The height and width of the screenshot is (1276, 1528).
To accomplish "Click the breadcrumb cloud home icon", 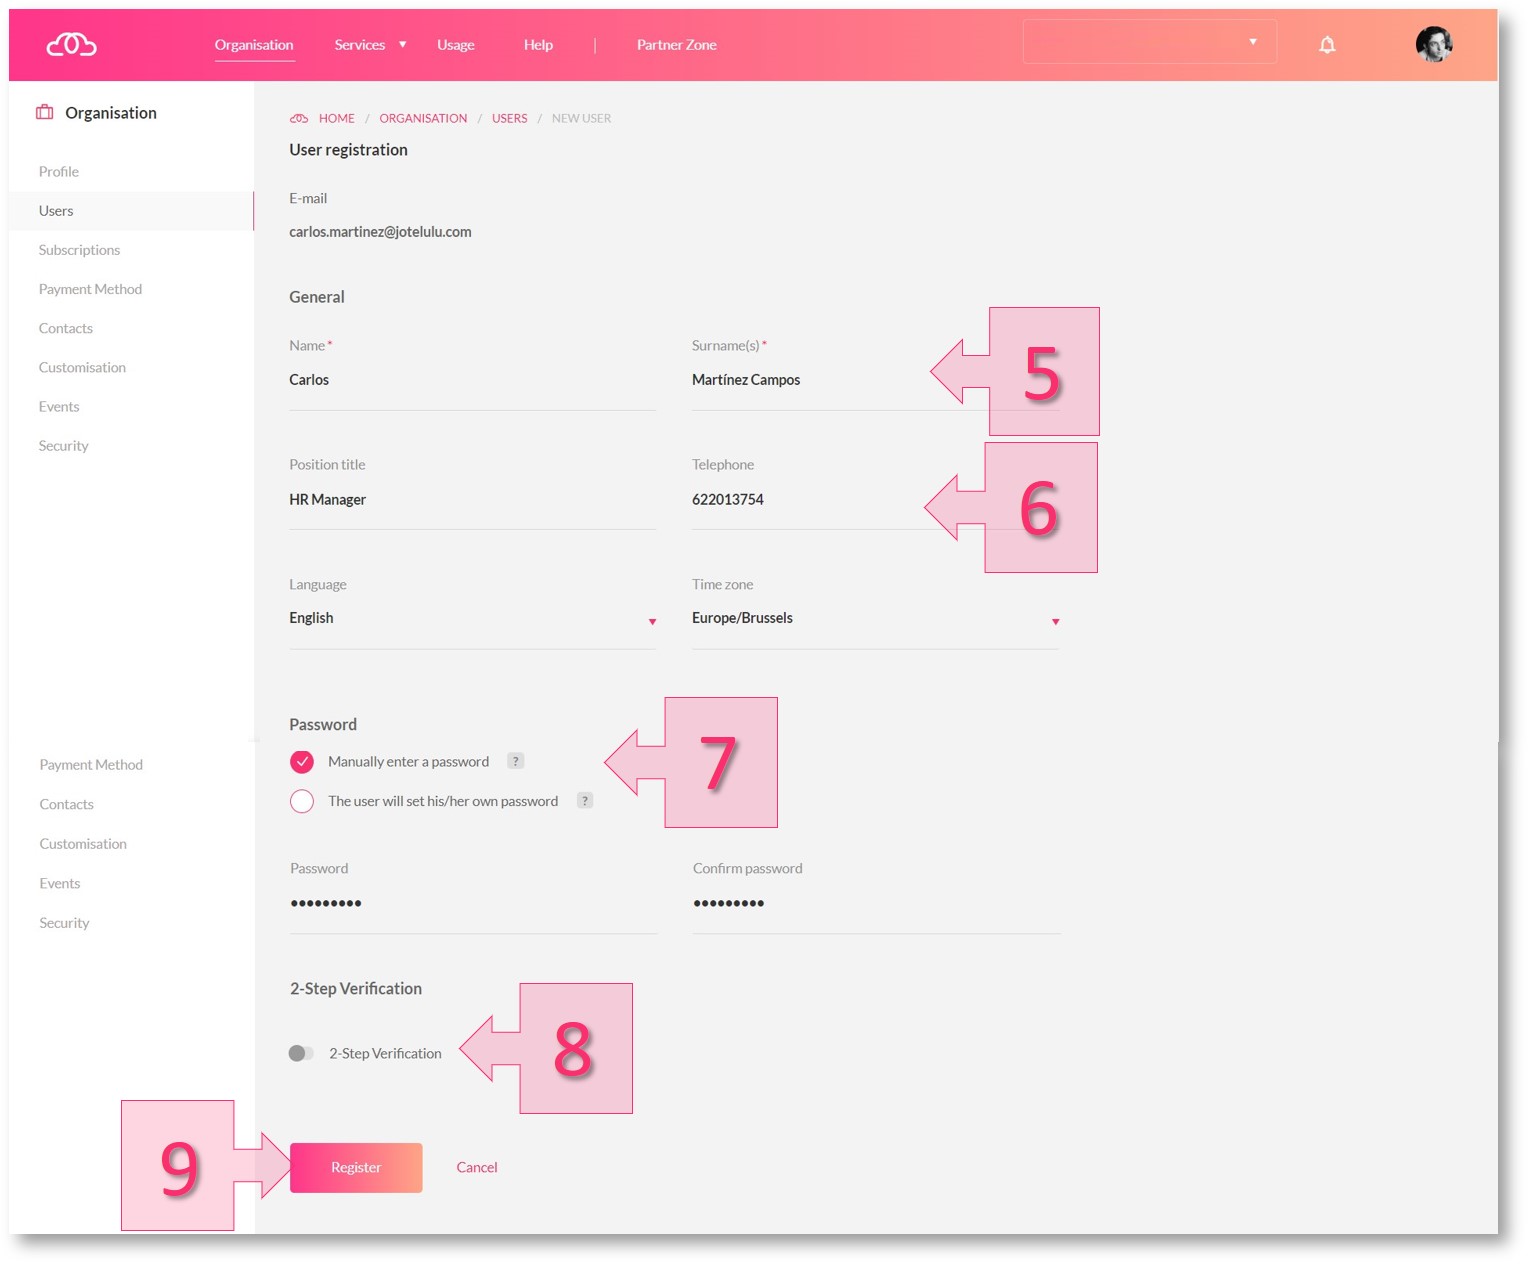I will [299, 118].
